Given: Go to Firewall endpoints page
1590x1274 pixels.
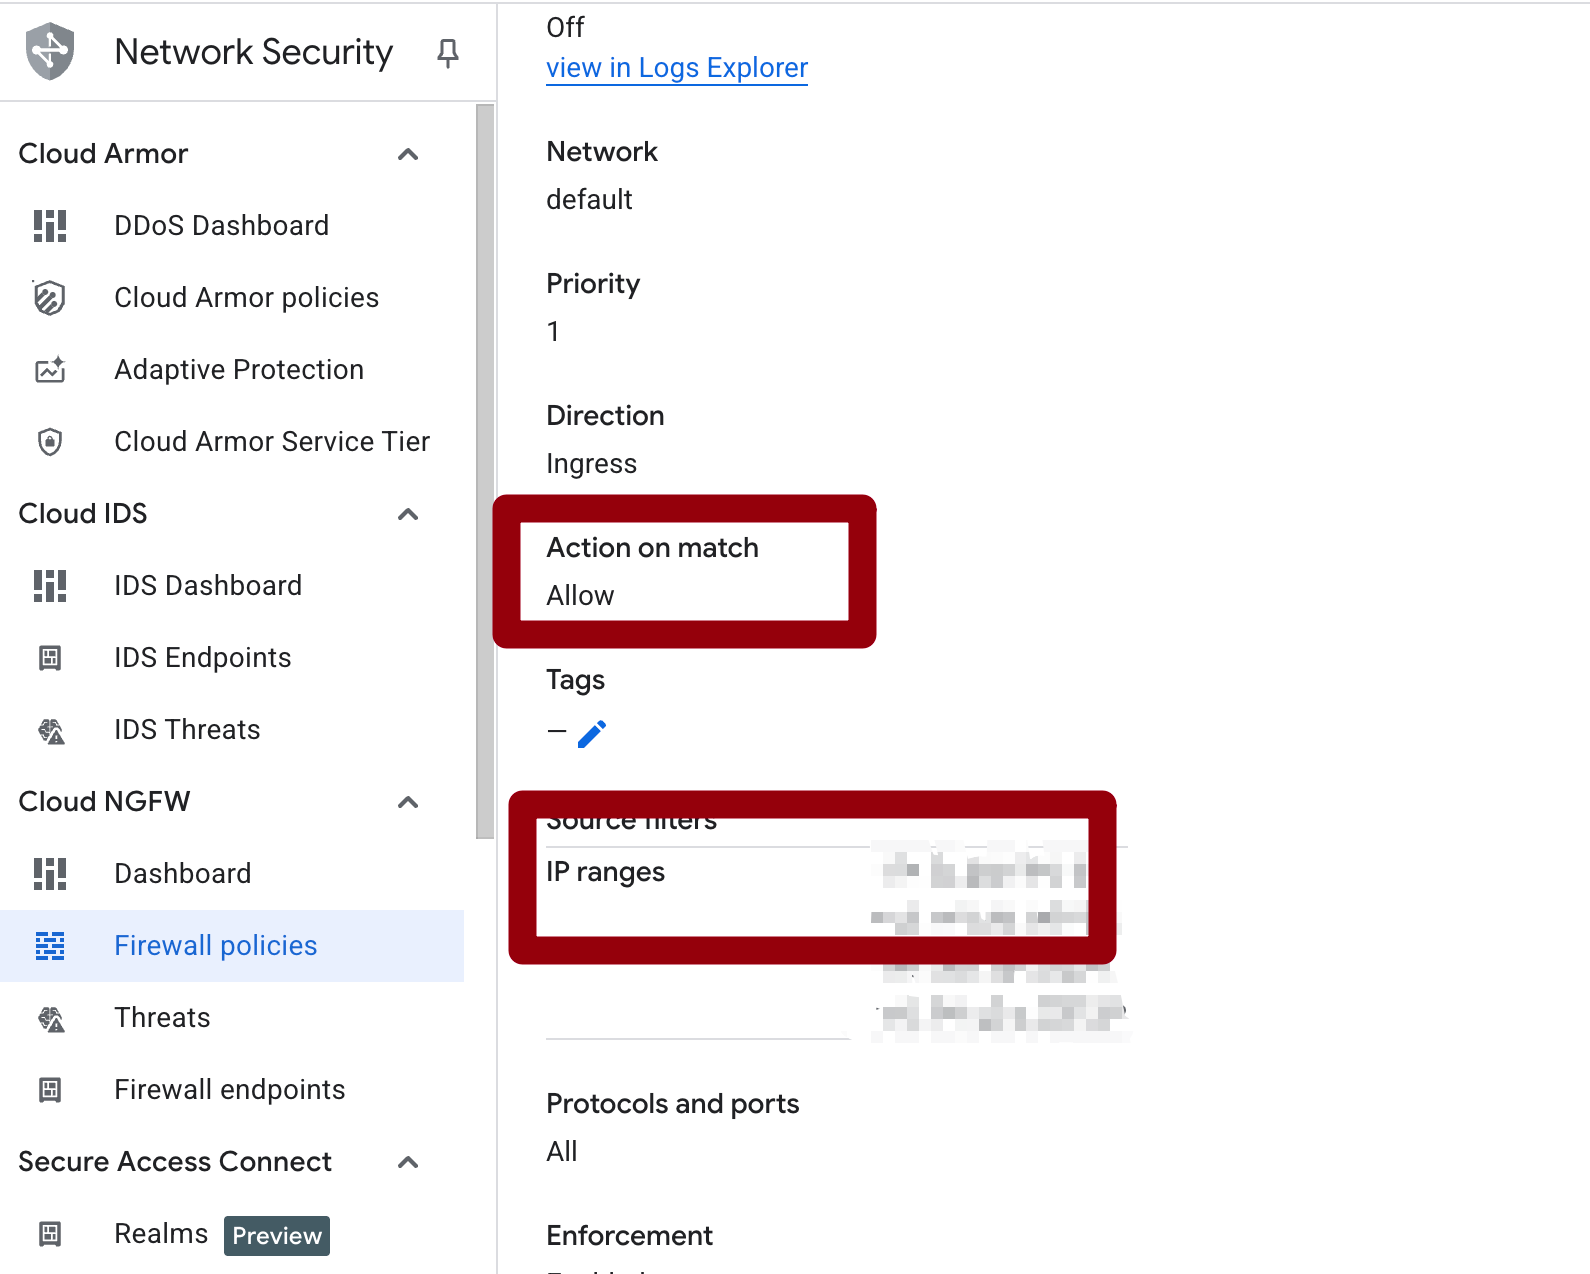Looking at the screenshot, I should point(229,1090).
